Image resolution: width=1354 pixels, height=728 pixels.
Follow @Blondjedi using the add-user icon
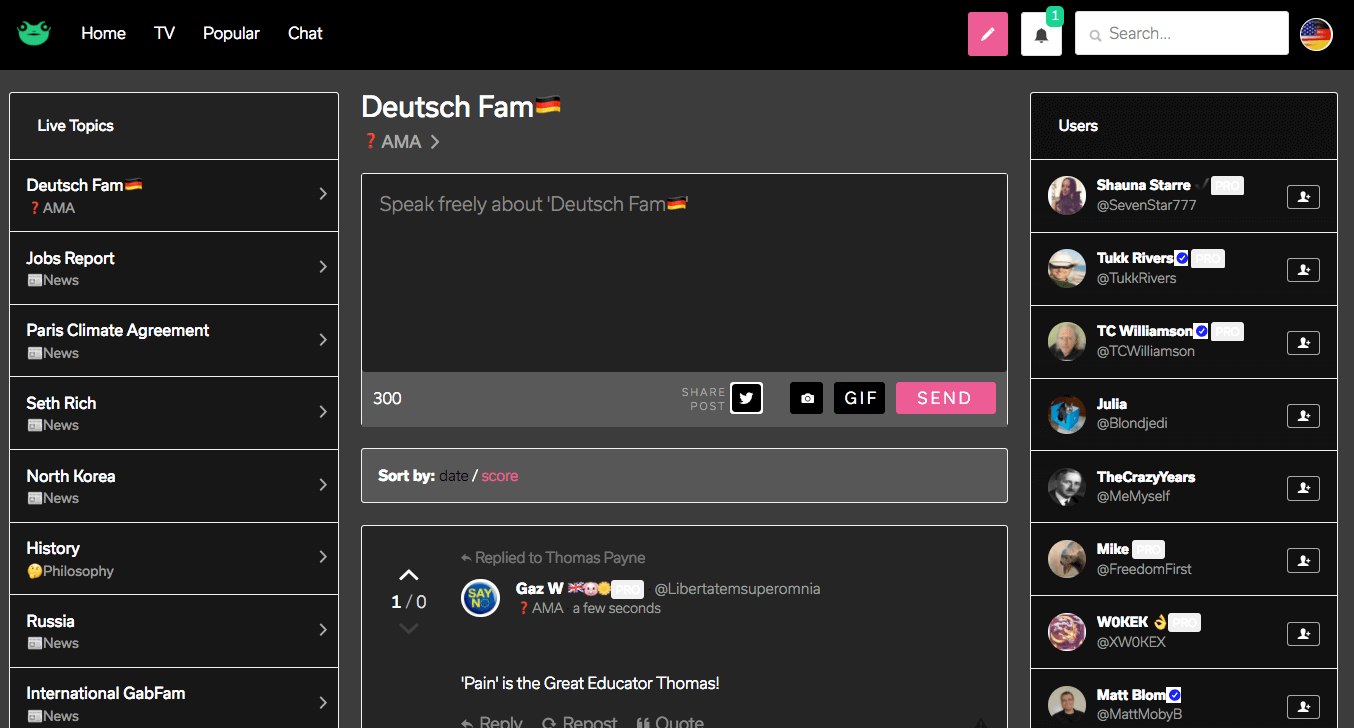(x=1303, y=415)
